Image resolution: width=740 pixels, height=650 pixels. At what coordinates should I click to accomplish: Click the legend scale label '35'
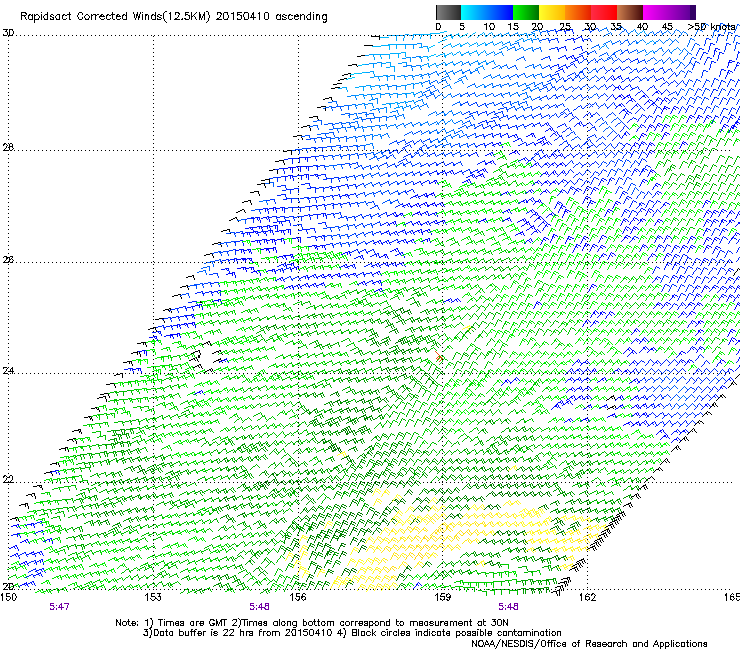pos(616,27)
